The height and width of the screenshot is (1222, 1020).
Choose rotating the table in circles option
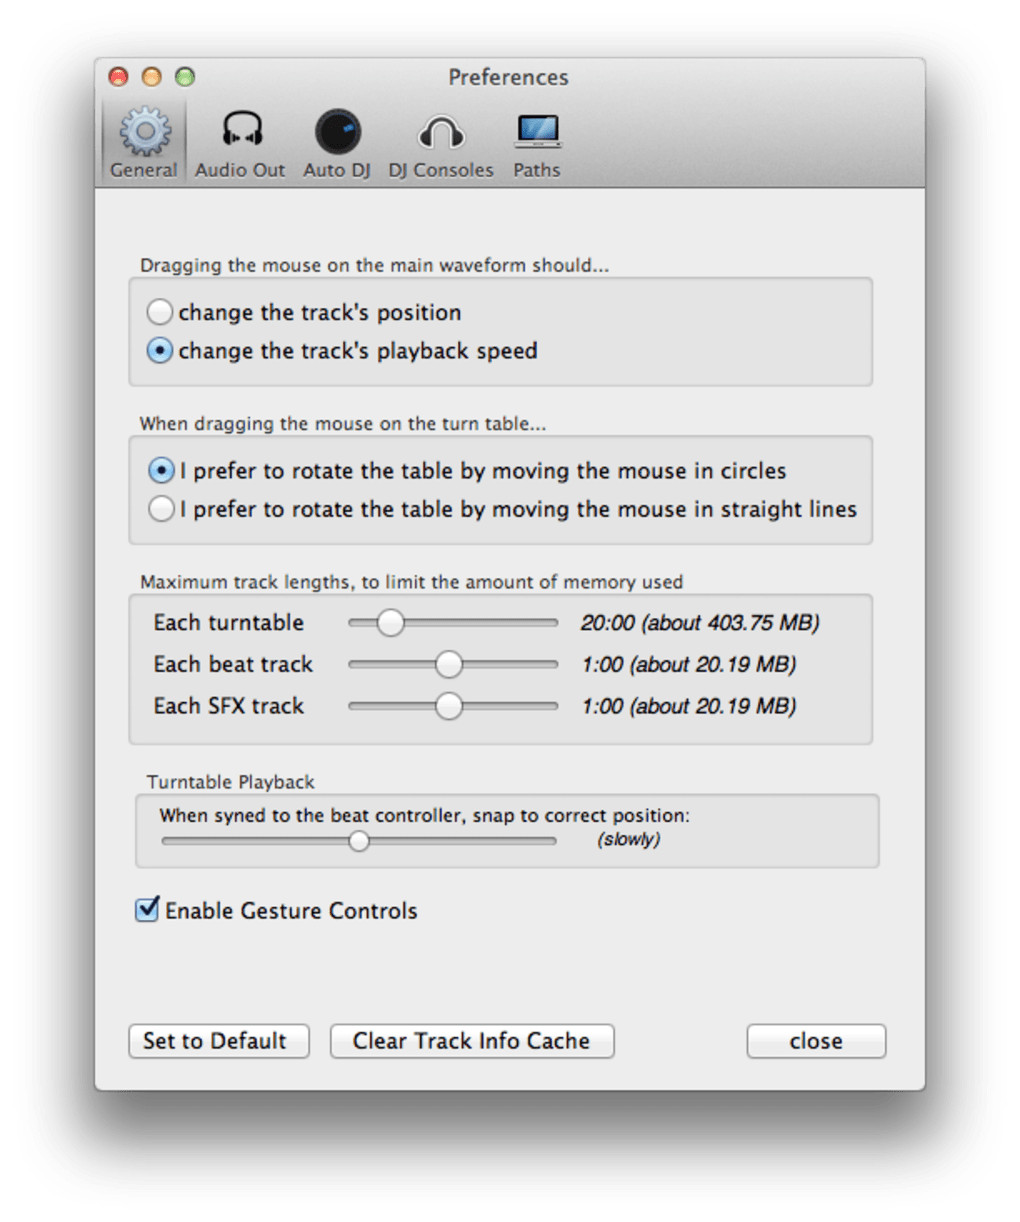(161, 470)
